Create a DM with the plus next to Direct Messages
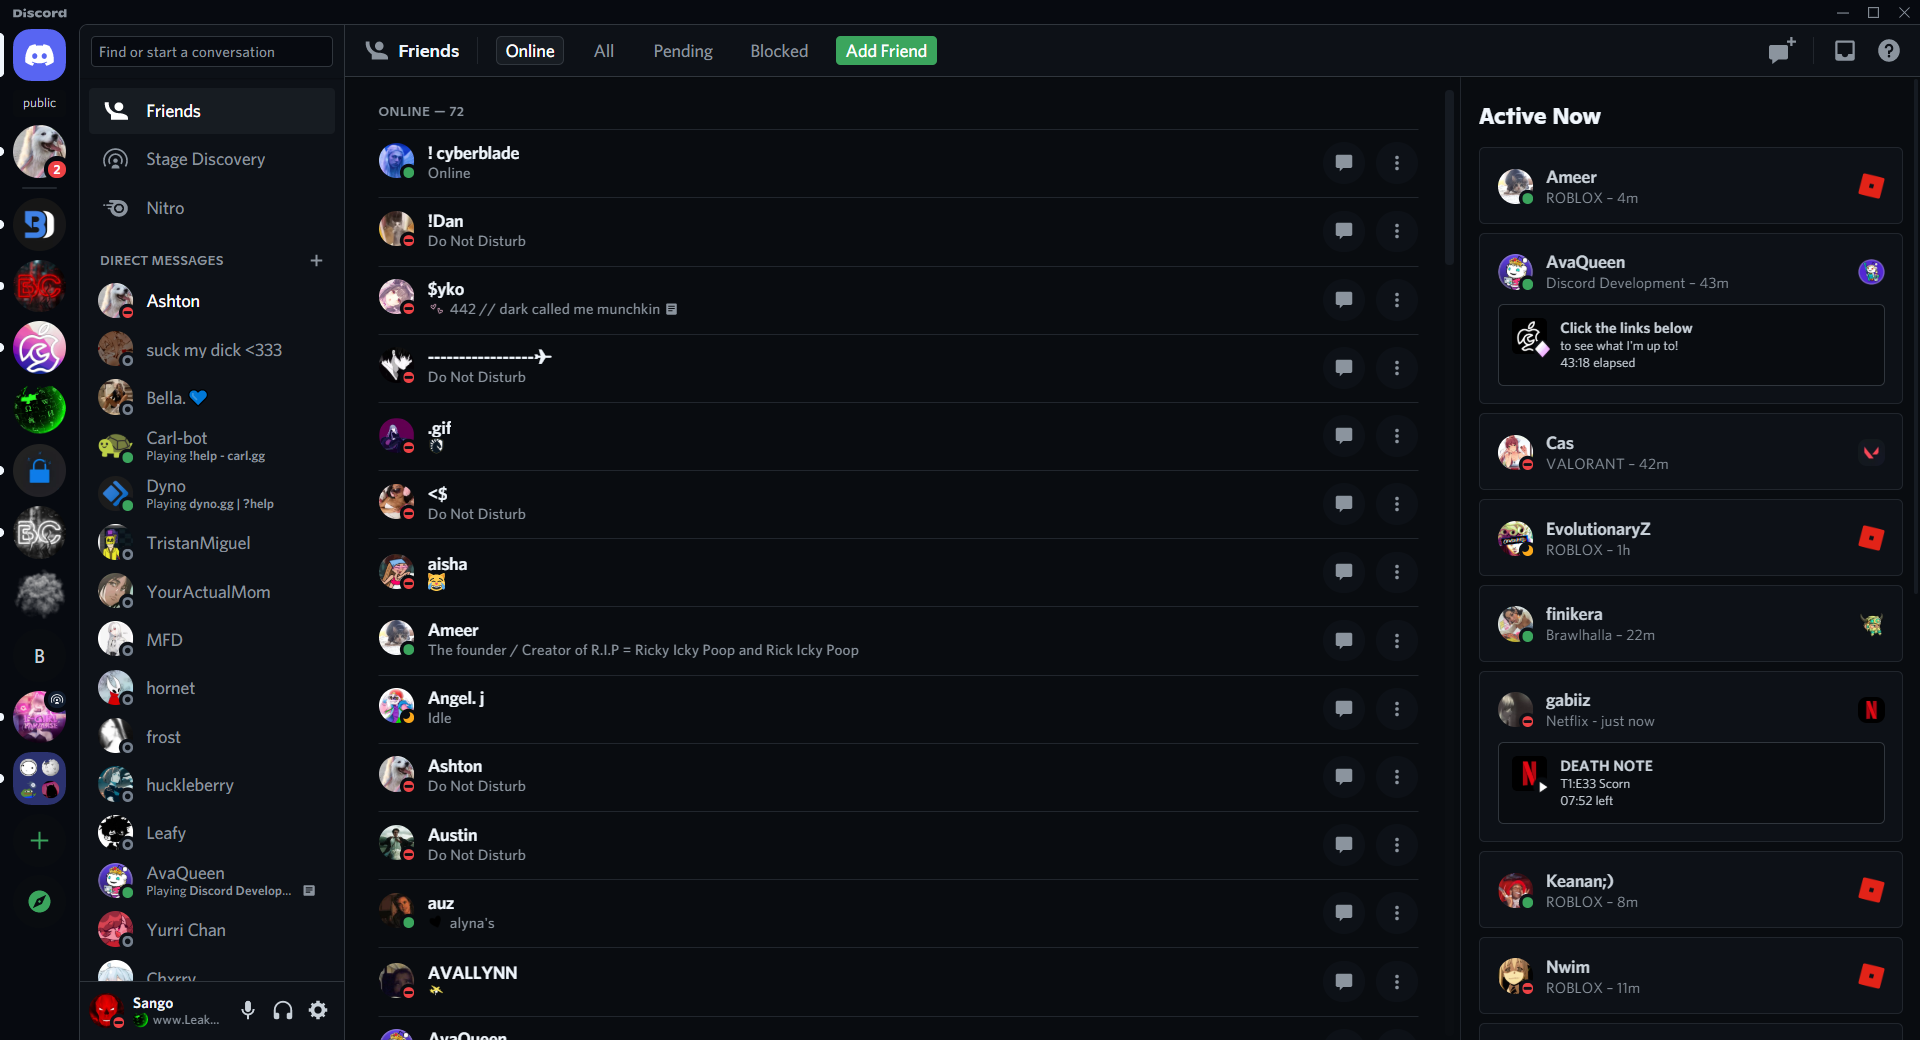Image resolution: width=1920 pixels, height=1040 pixels. coord(316,260)
